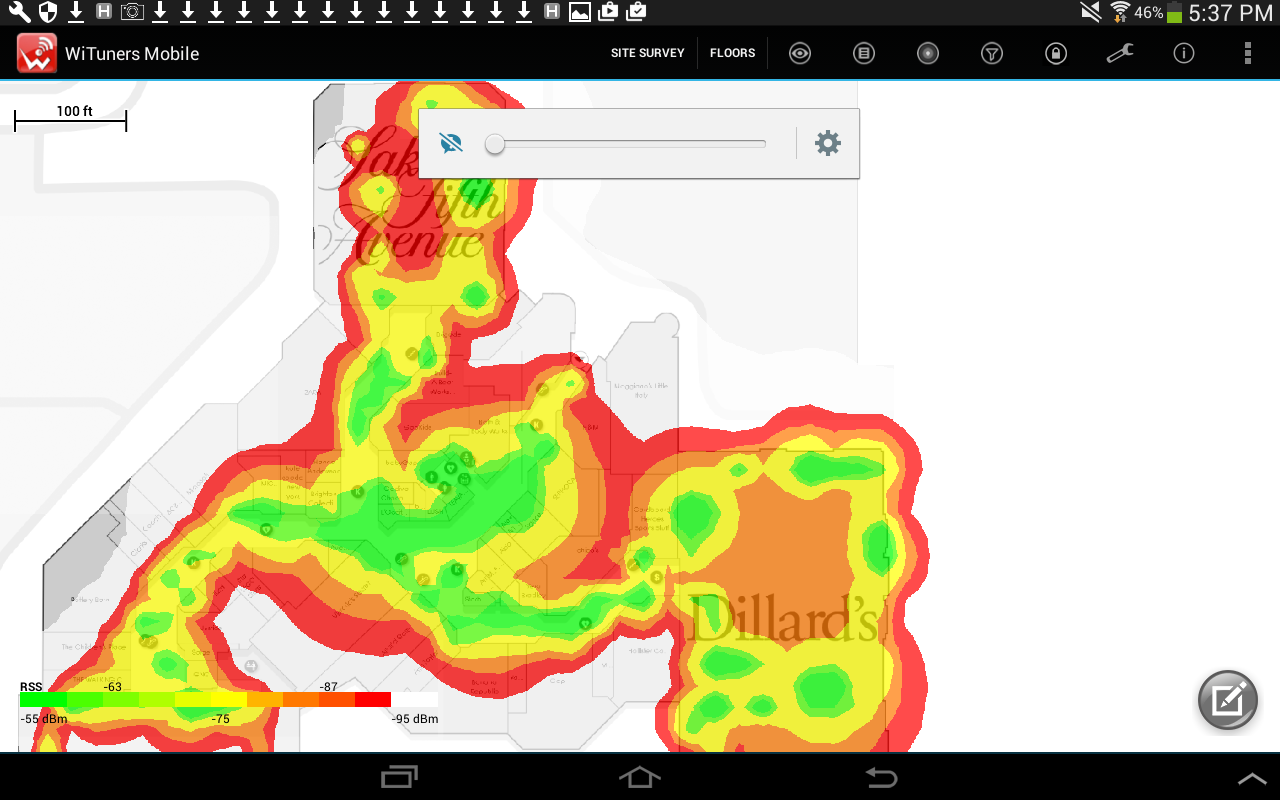Toggle the crossed-out eye heatmap visibility icon
This screenshot has width=1280, height=800.
click(x=451, y=143)
